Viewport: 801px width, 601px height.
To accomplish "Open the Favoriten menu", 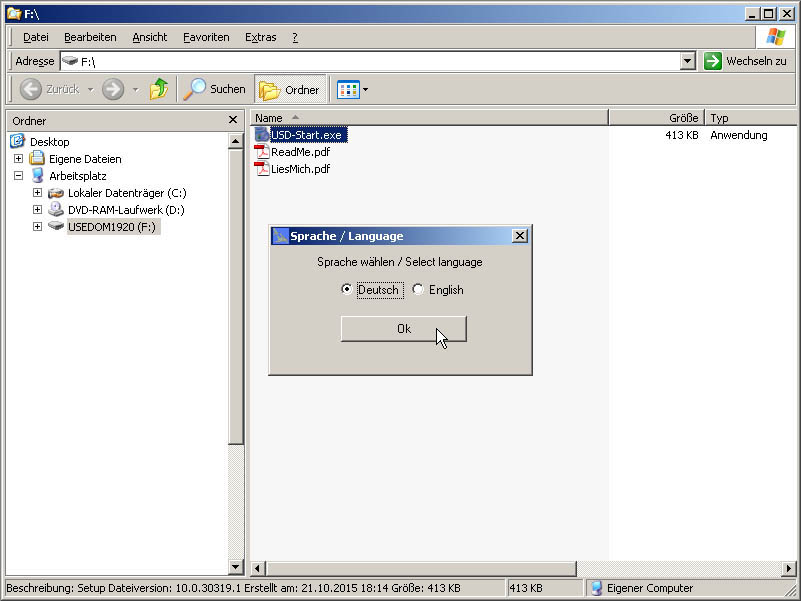I will coord(205,37).
